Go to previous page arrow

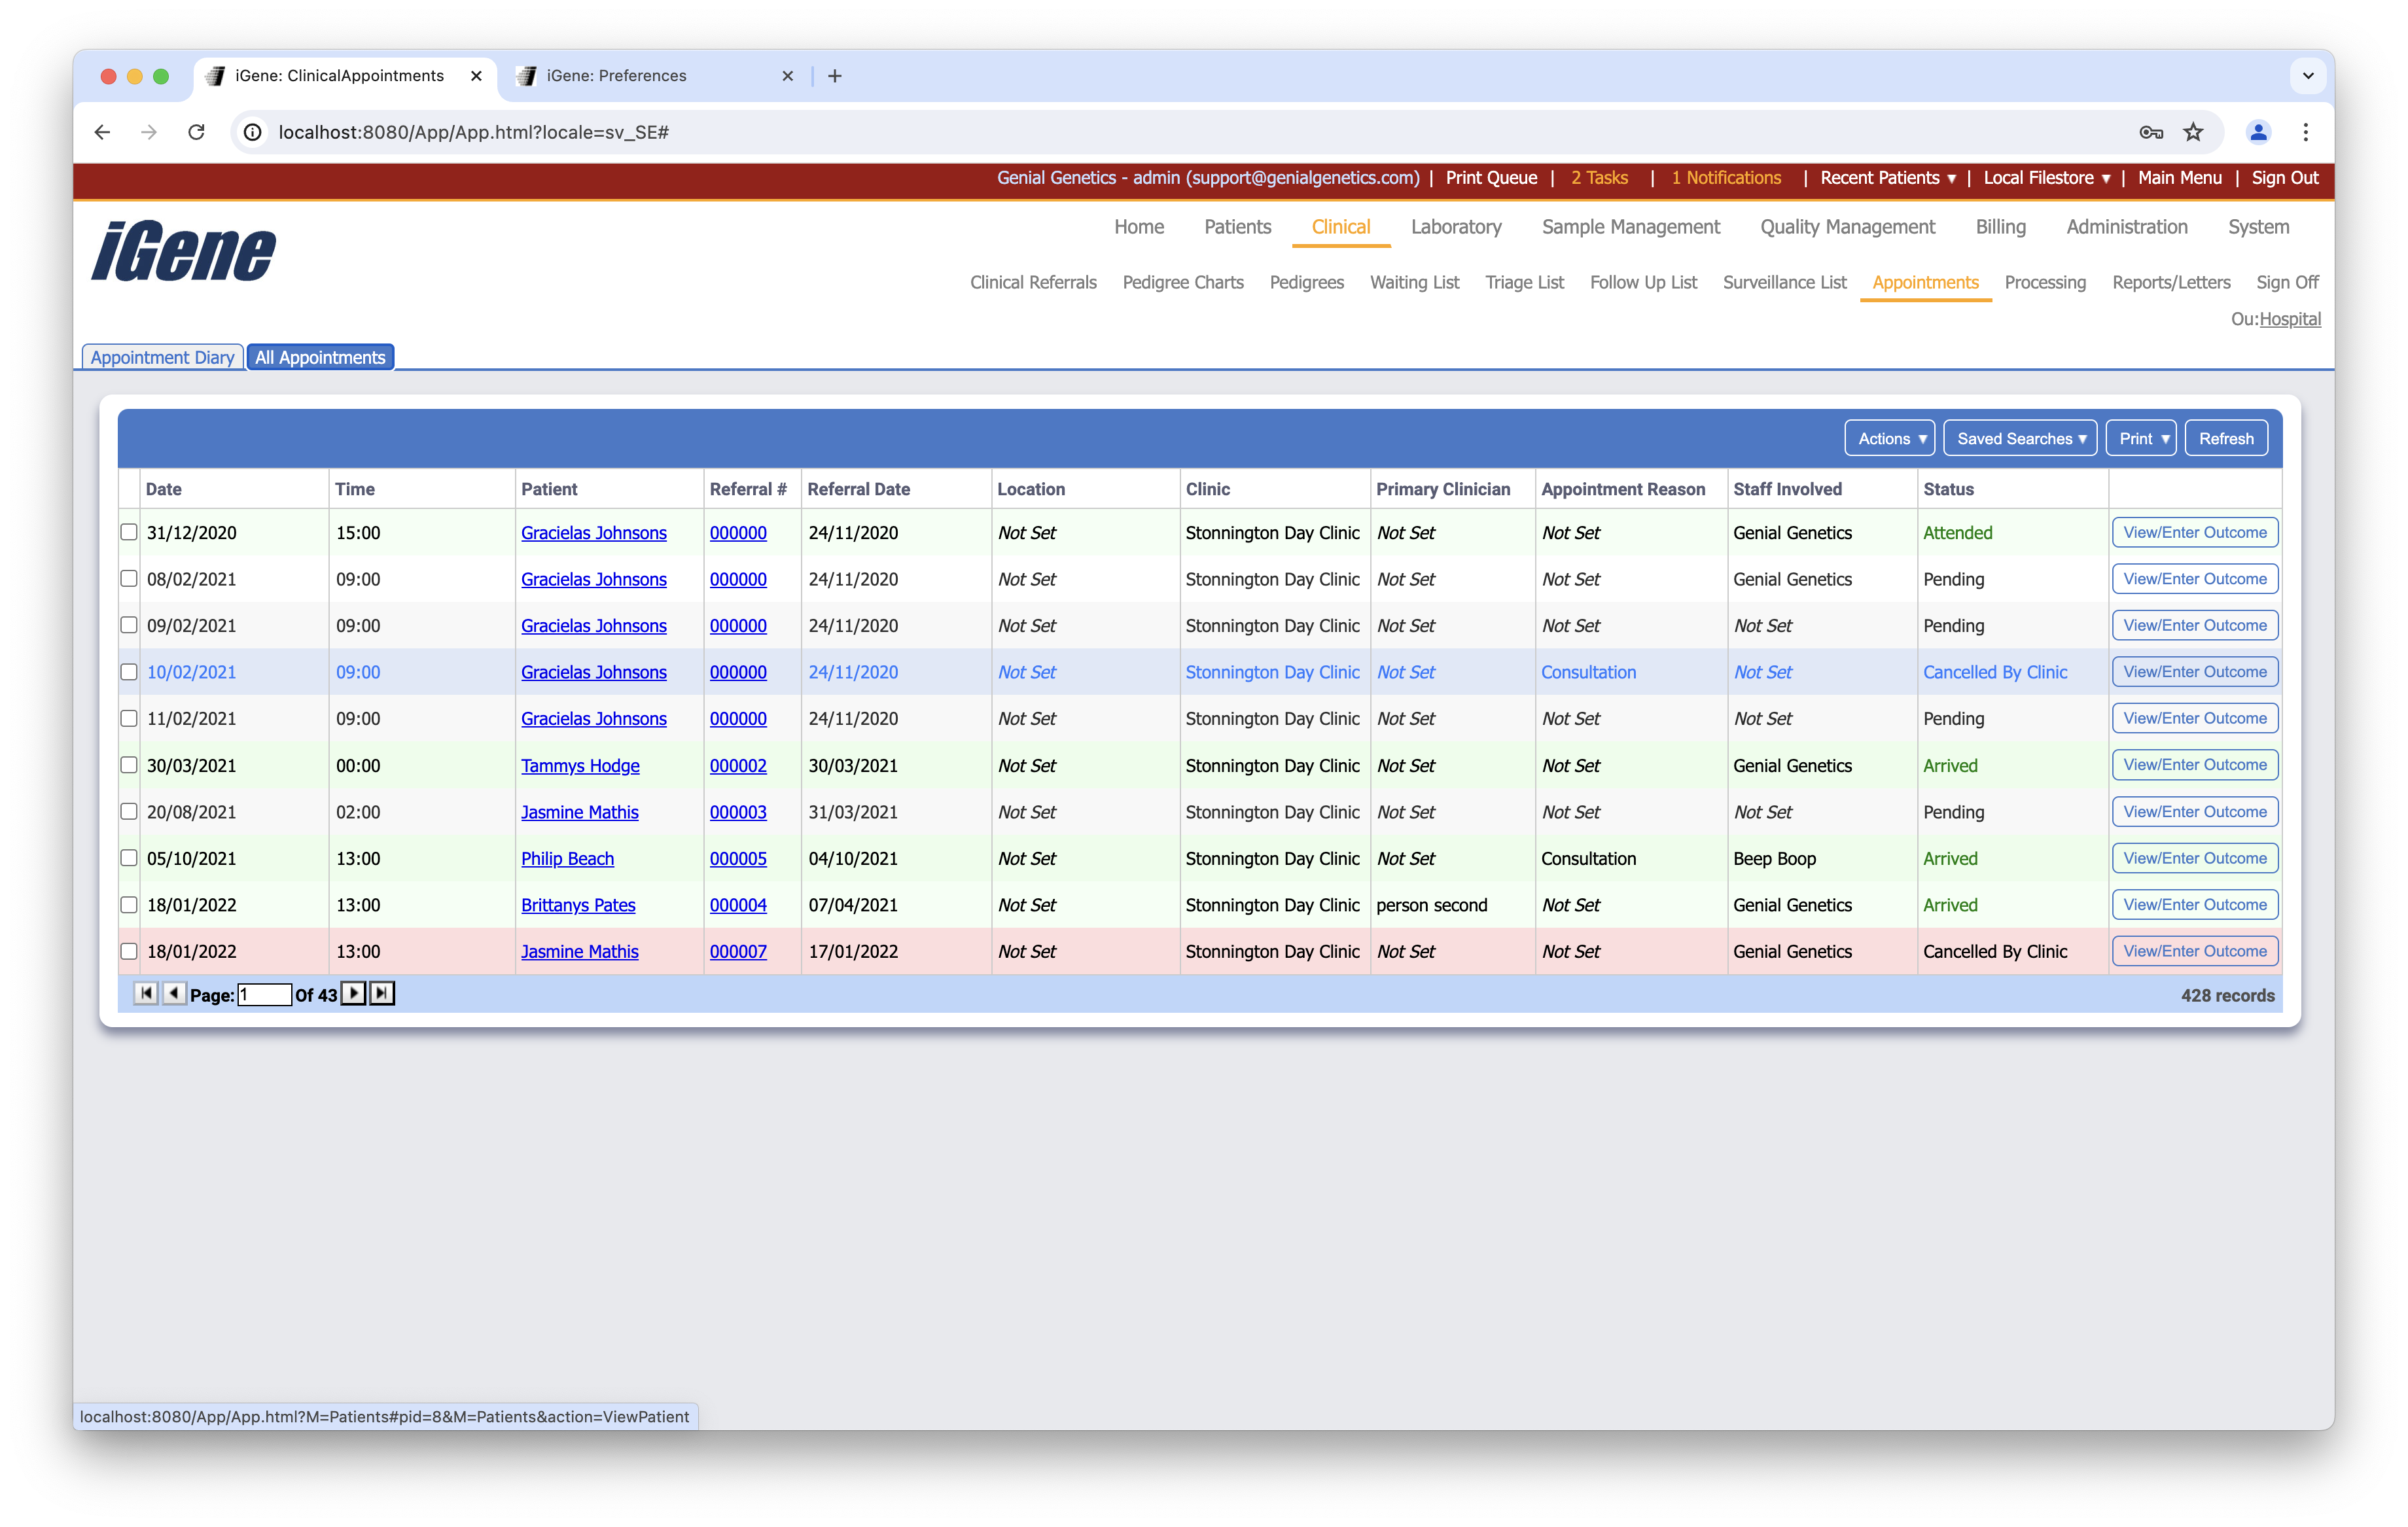(174, 993)
